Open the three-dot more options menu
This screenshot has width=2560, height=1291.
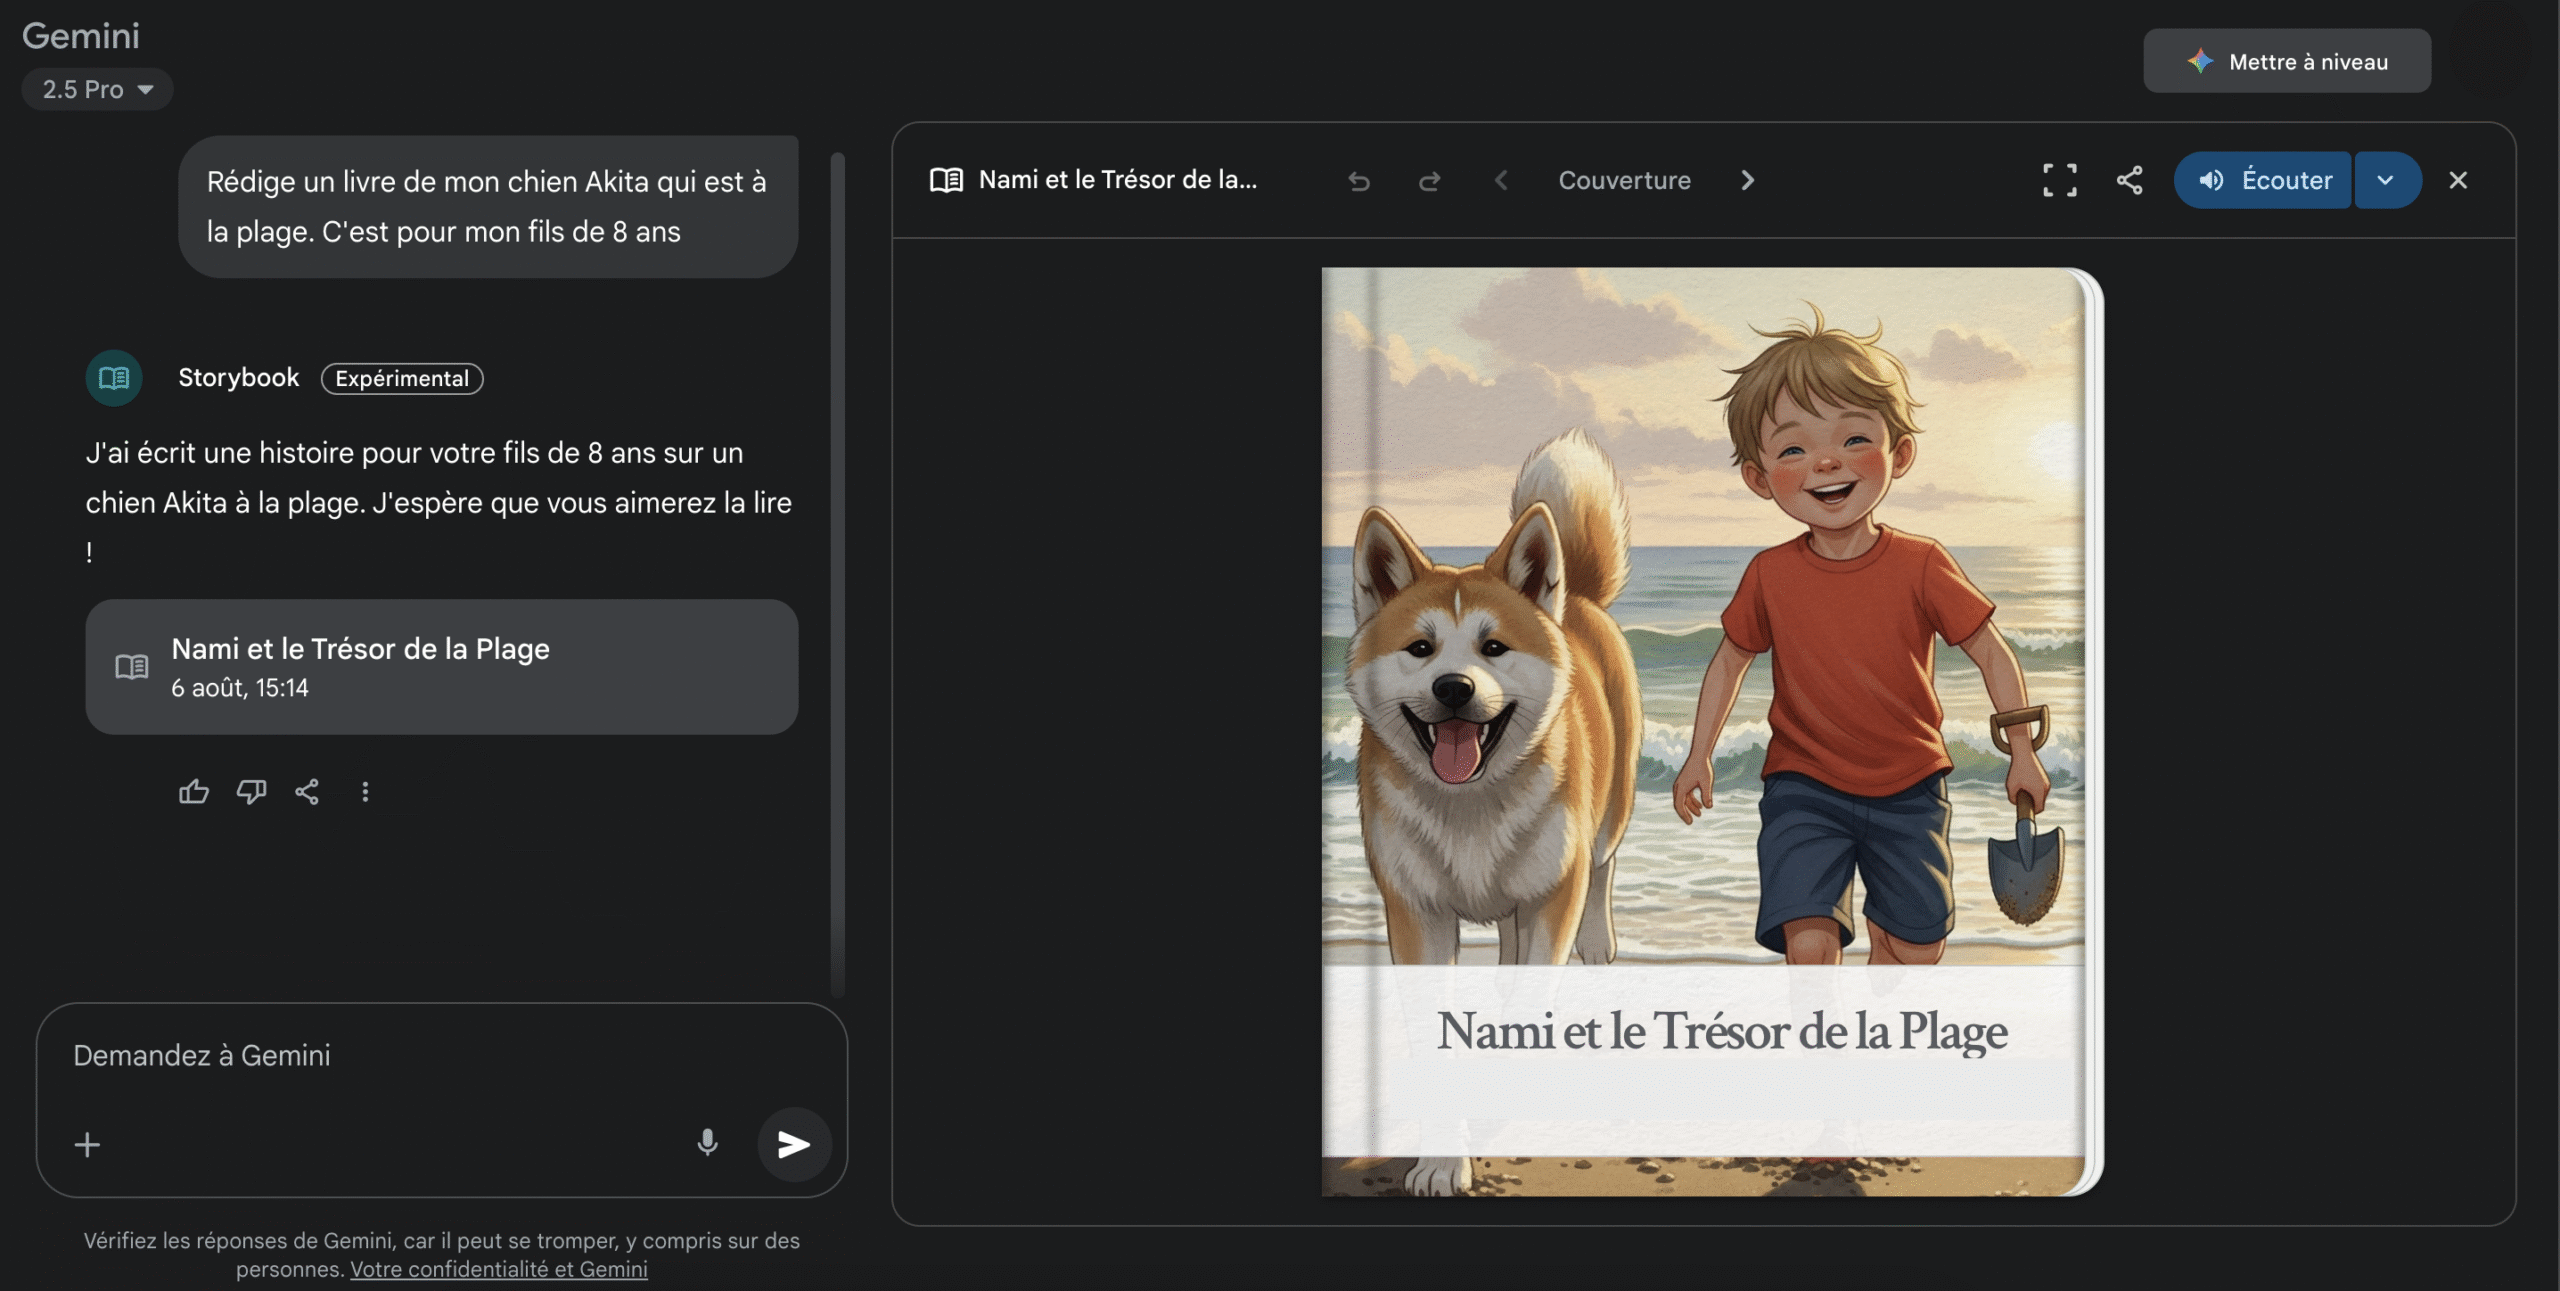click(365, 792)
